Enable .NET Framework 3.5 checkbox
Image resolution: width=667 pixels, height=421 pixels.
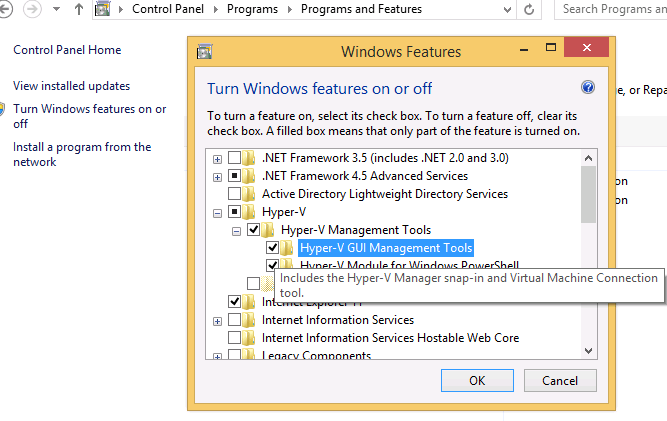pos(234,157)
